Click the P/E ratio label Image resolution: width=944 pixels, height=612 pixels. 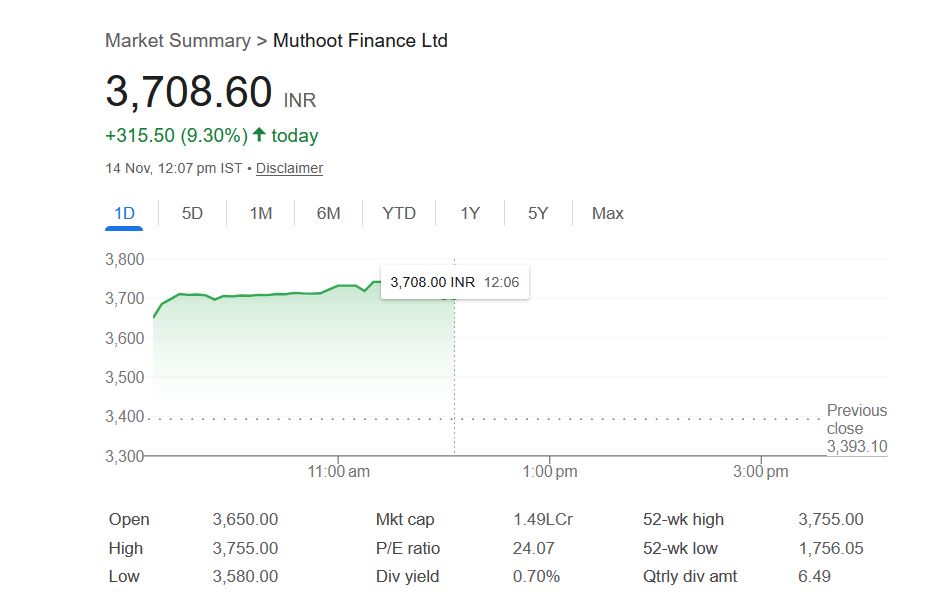click(407, 548)
